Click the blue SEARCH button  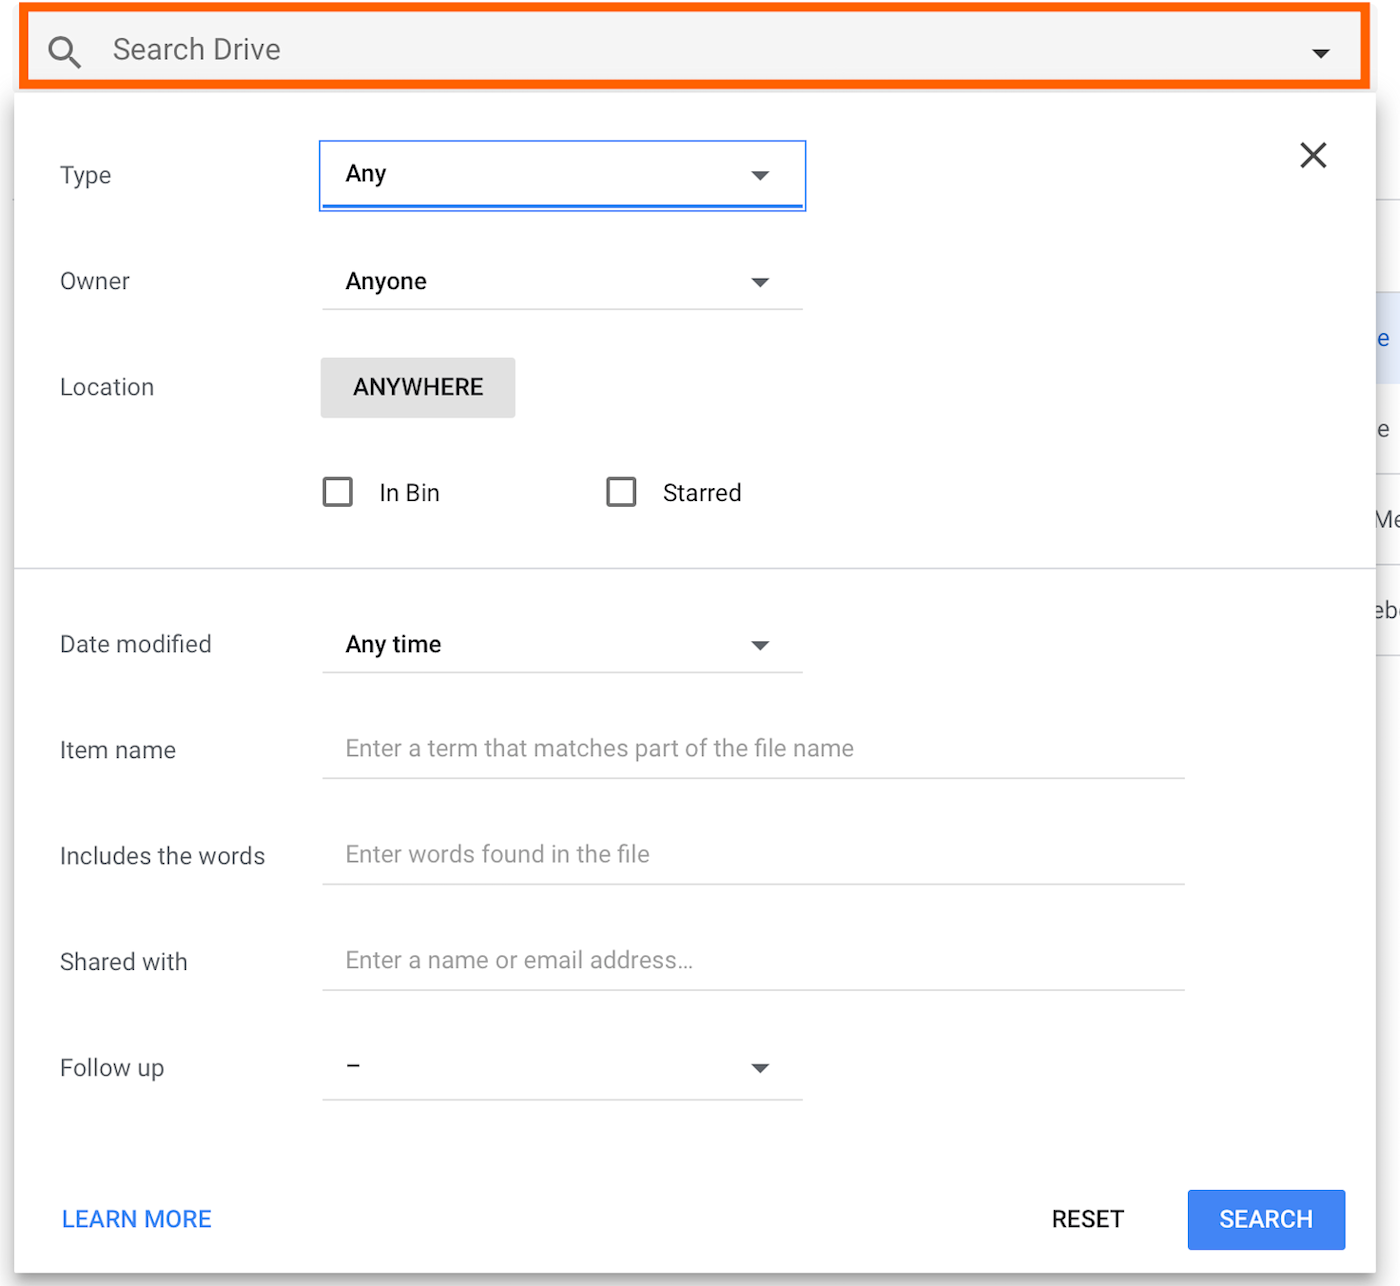[1265, 1219]
